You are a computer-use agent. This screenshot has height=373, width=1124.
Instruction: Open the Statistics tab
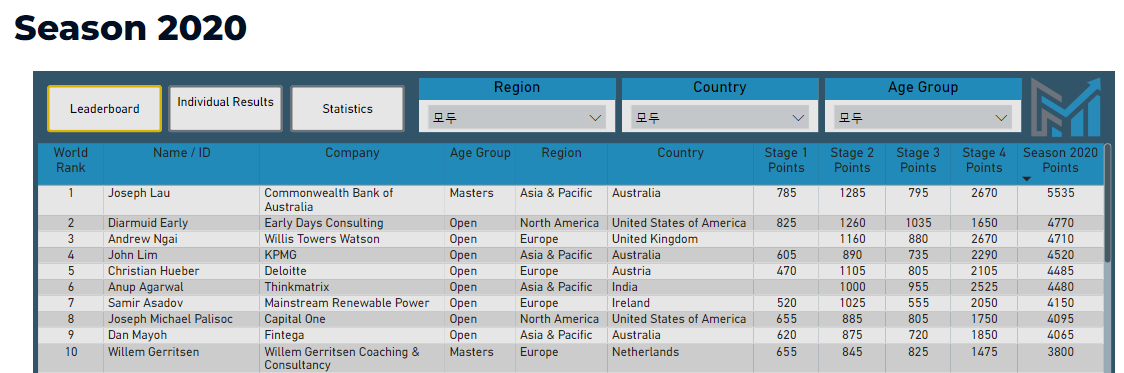348,109
